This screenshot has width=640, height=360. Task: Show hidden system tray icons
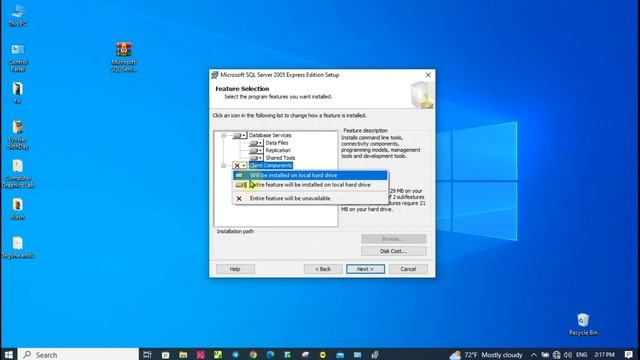533,355
